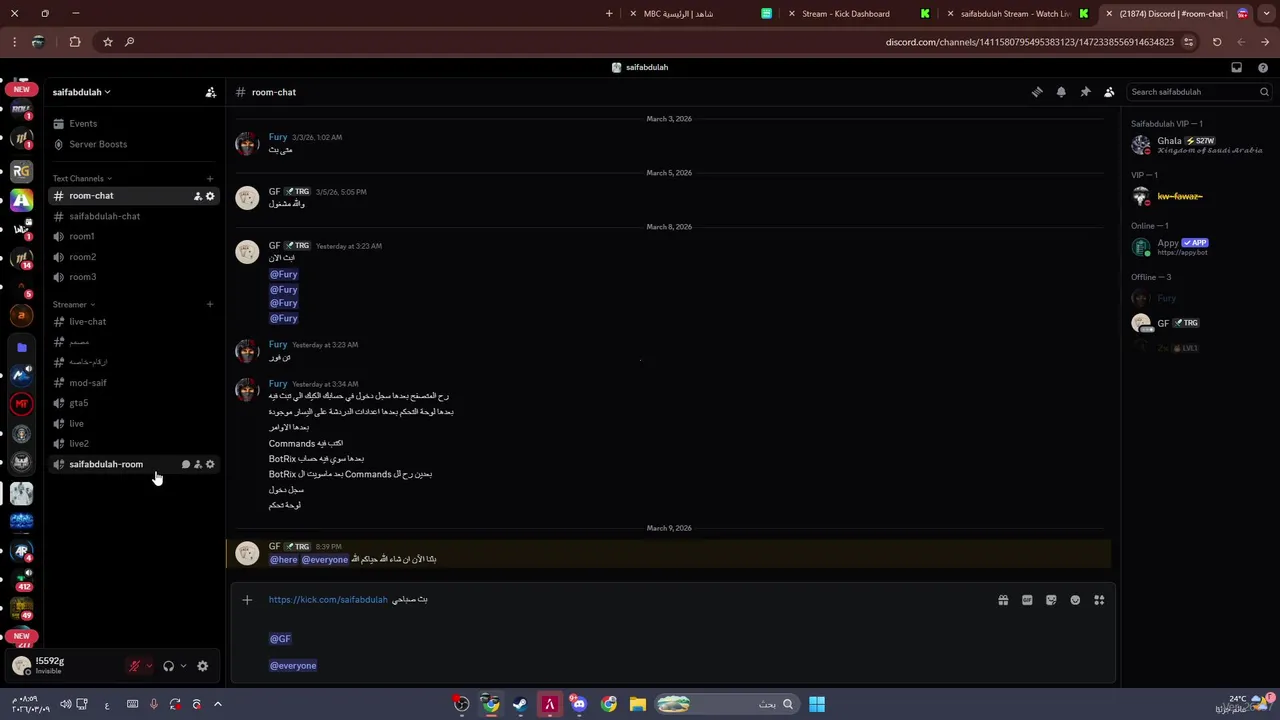Click the @GF mention in draft
The height and width of the screenshot is (720, 1280).
pyautogui.click(x=280, y=639)
